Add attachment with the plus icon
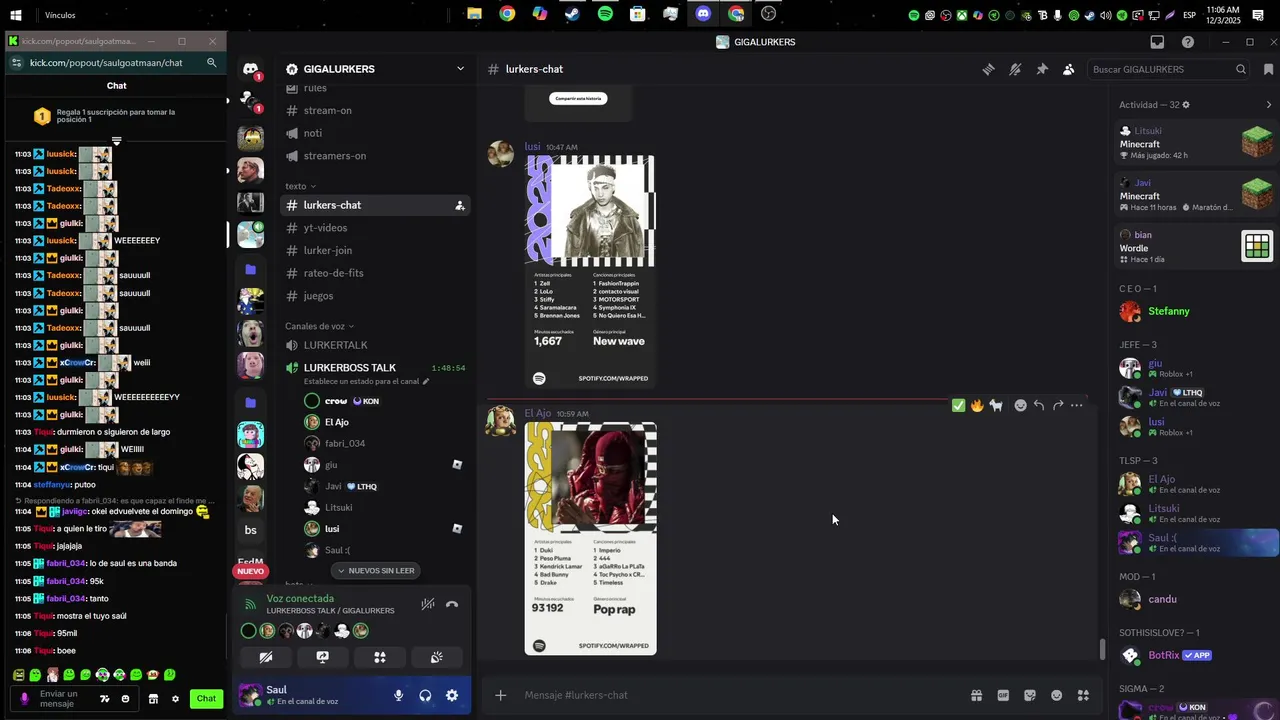The image size is (1280, 720). (500, 695)
